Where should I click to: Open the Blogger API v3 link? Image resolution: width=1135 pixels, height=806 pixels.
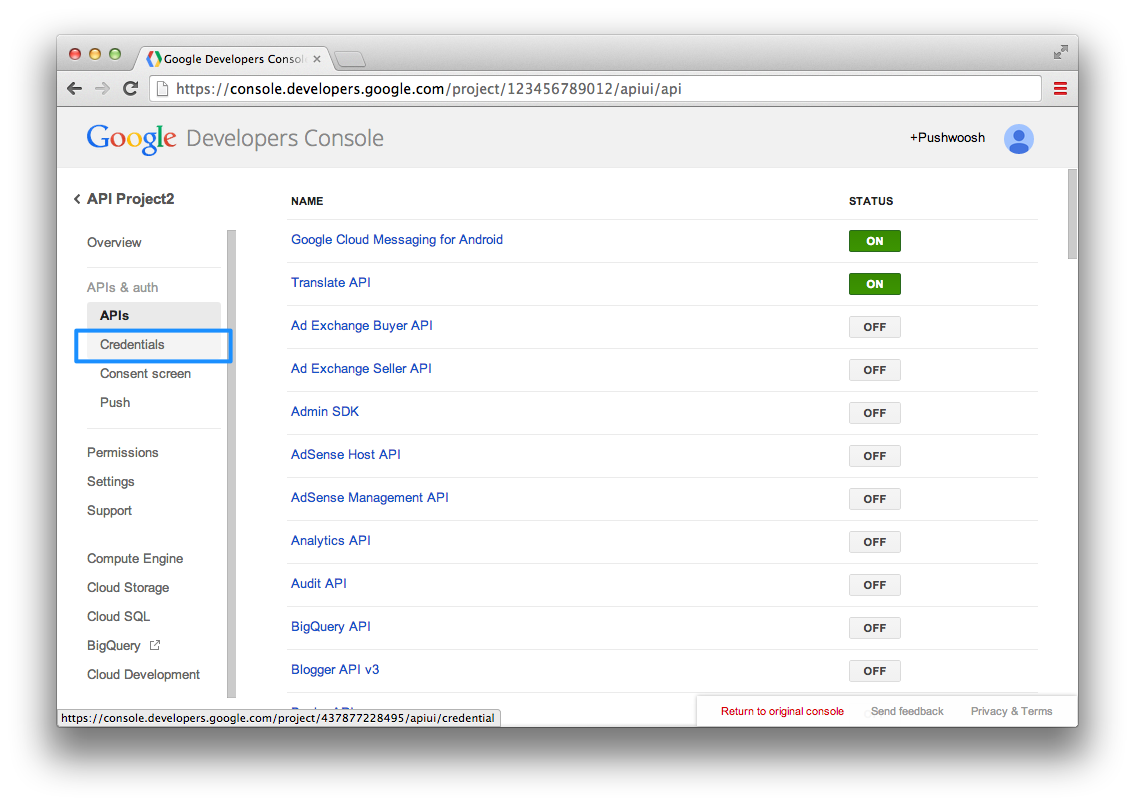(x=335, y=670)
